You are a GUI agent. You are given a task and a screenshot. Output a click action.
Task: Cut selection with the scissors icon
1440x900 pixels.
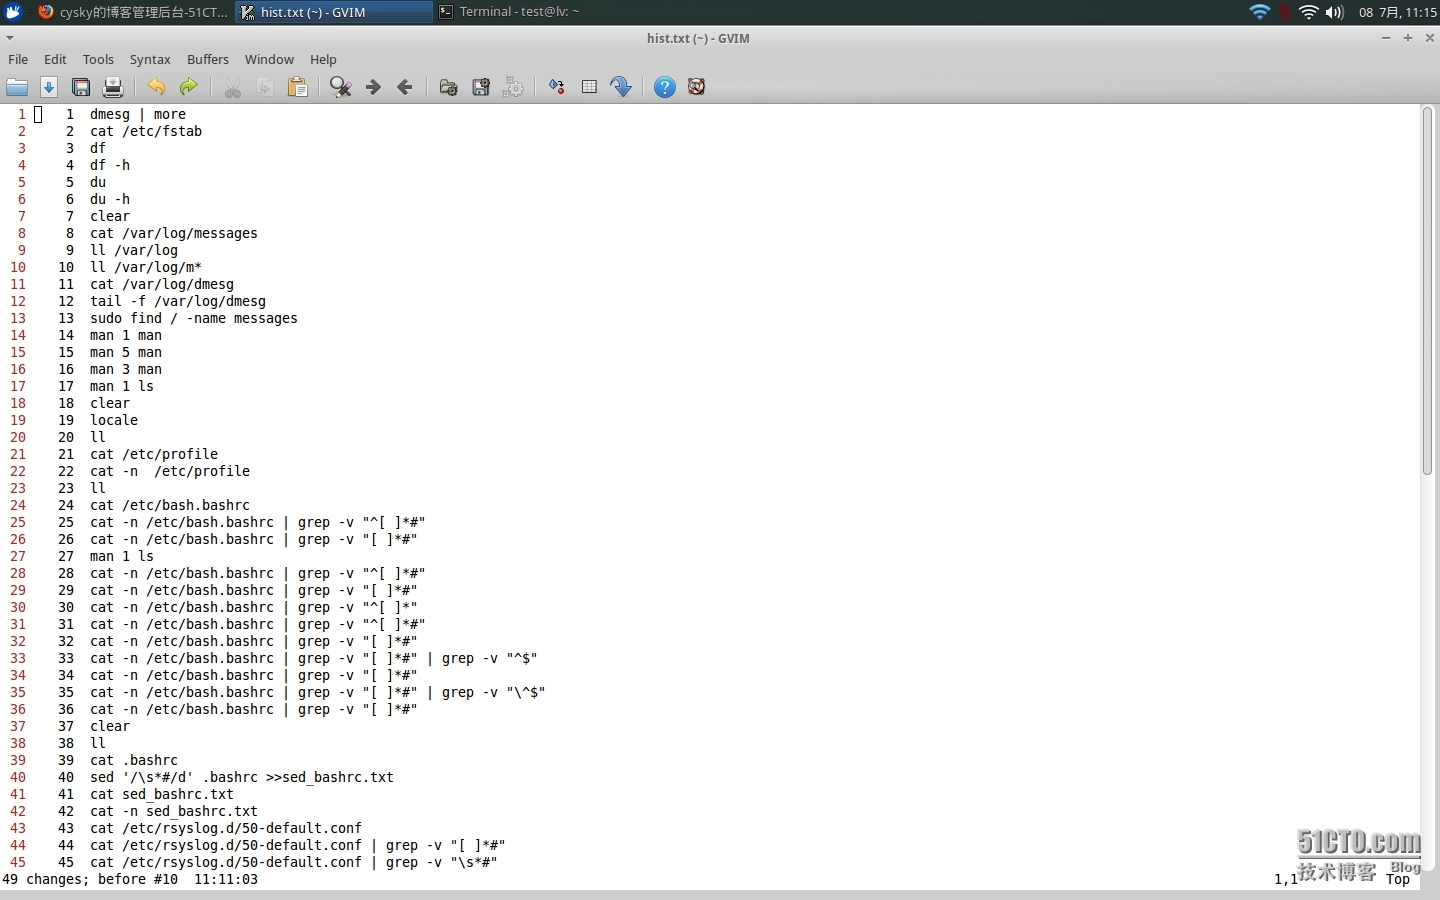pos(233,87)
